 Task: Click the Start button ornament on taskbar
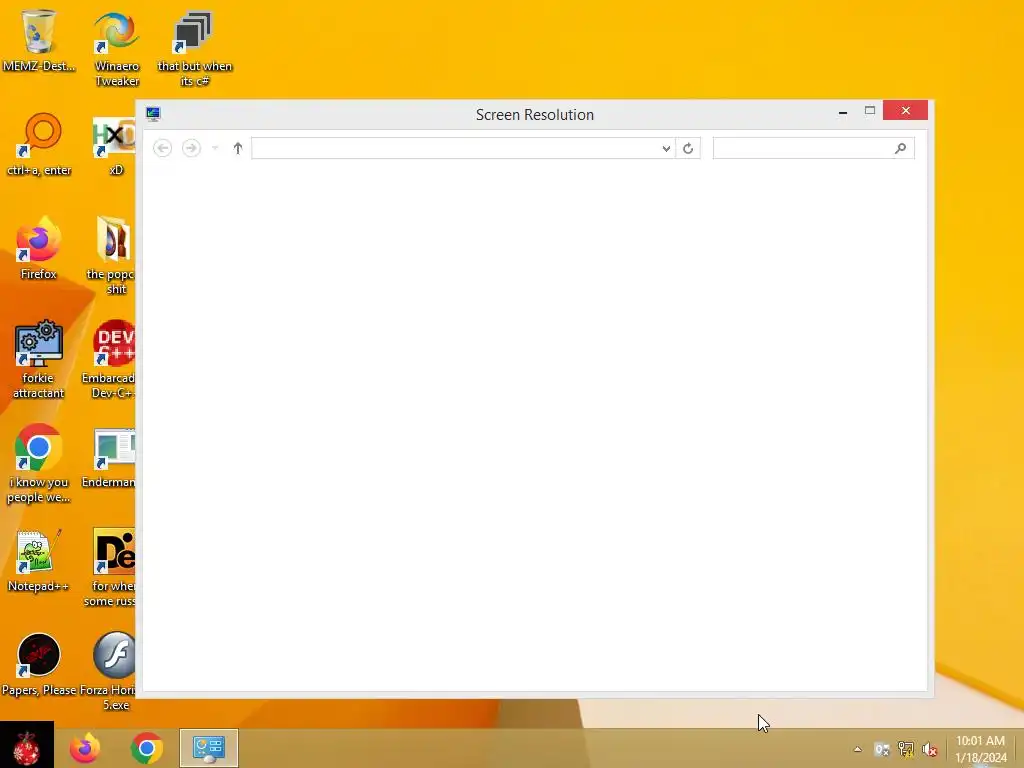coord(27,746)
